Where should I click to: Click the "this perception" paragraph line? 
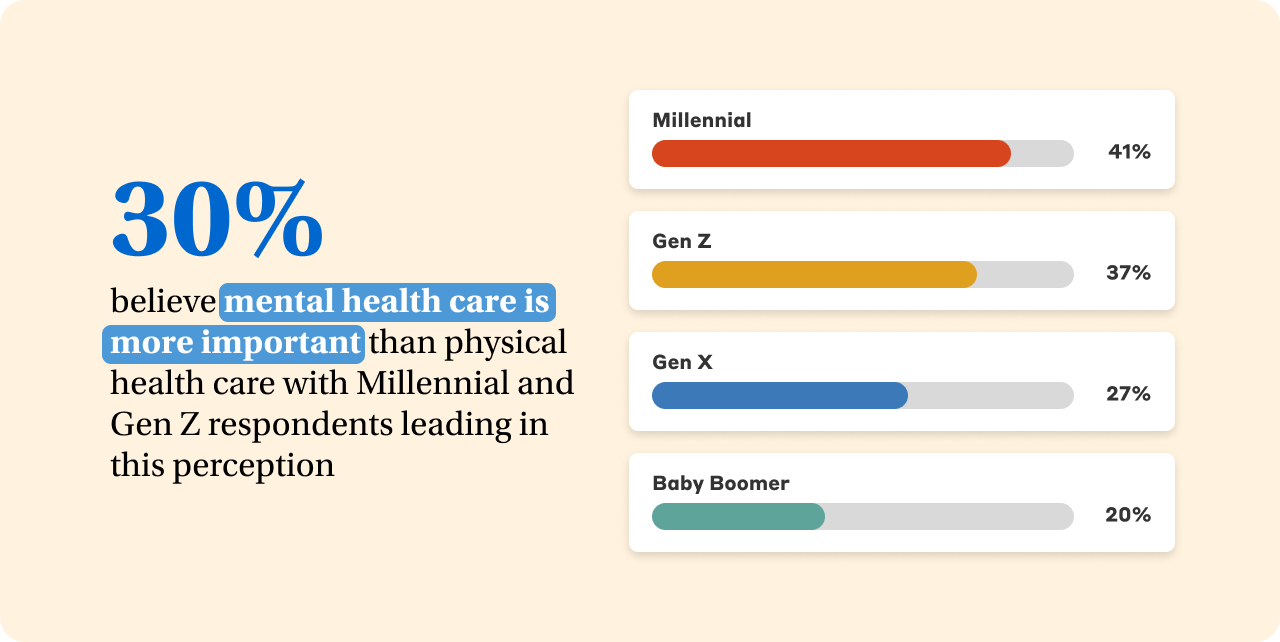222,465
